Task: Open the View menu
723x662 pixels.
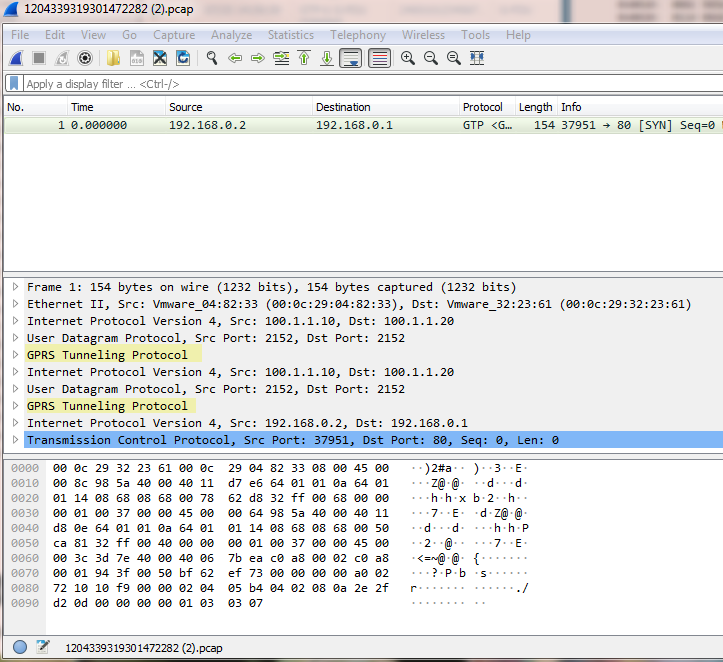Action: (94, 35)
